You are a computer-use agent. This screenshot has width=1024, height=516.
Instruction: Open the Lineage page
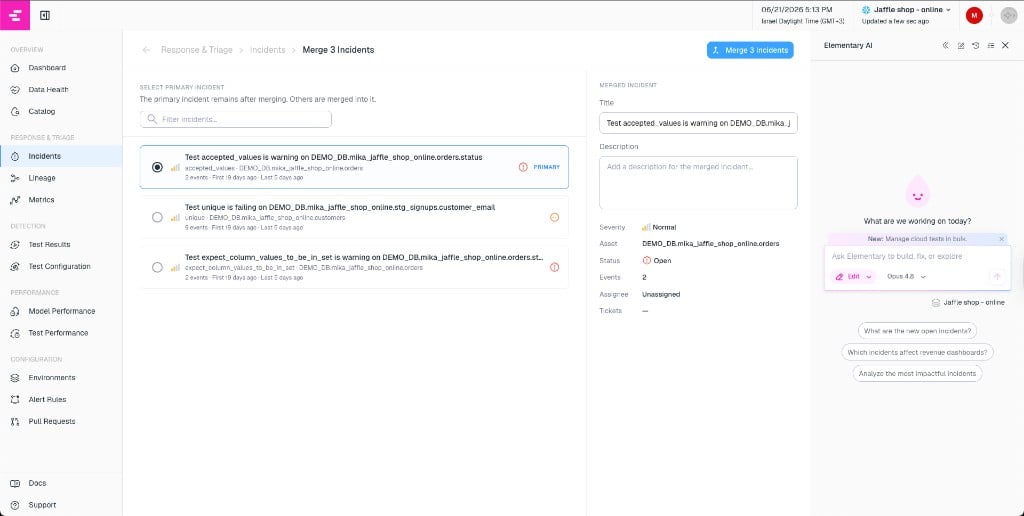(42, 178)
